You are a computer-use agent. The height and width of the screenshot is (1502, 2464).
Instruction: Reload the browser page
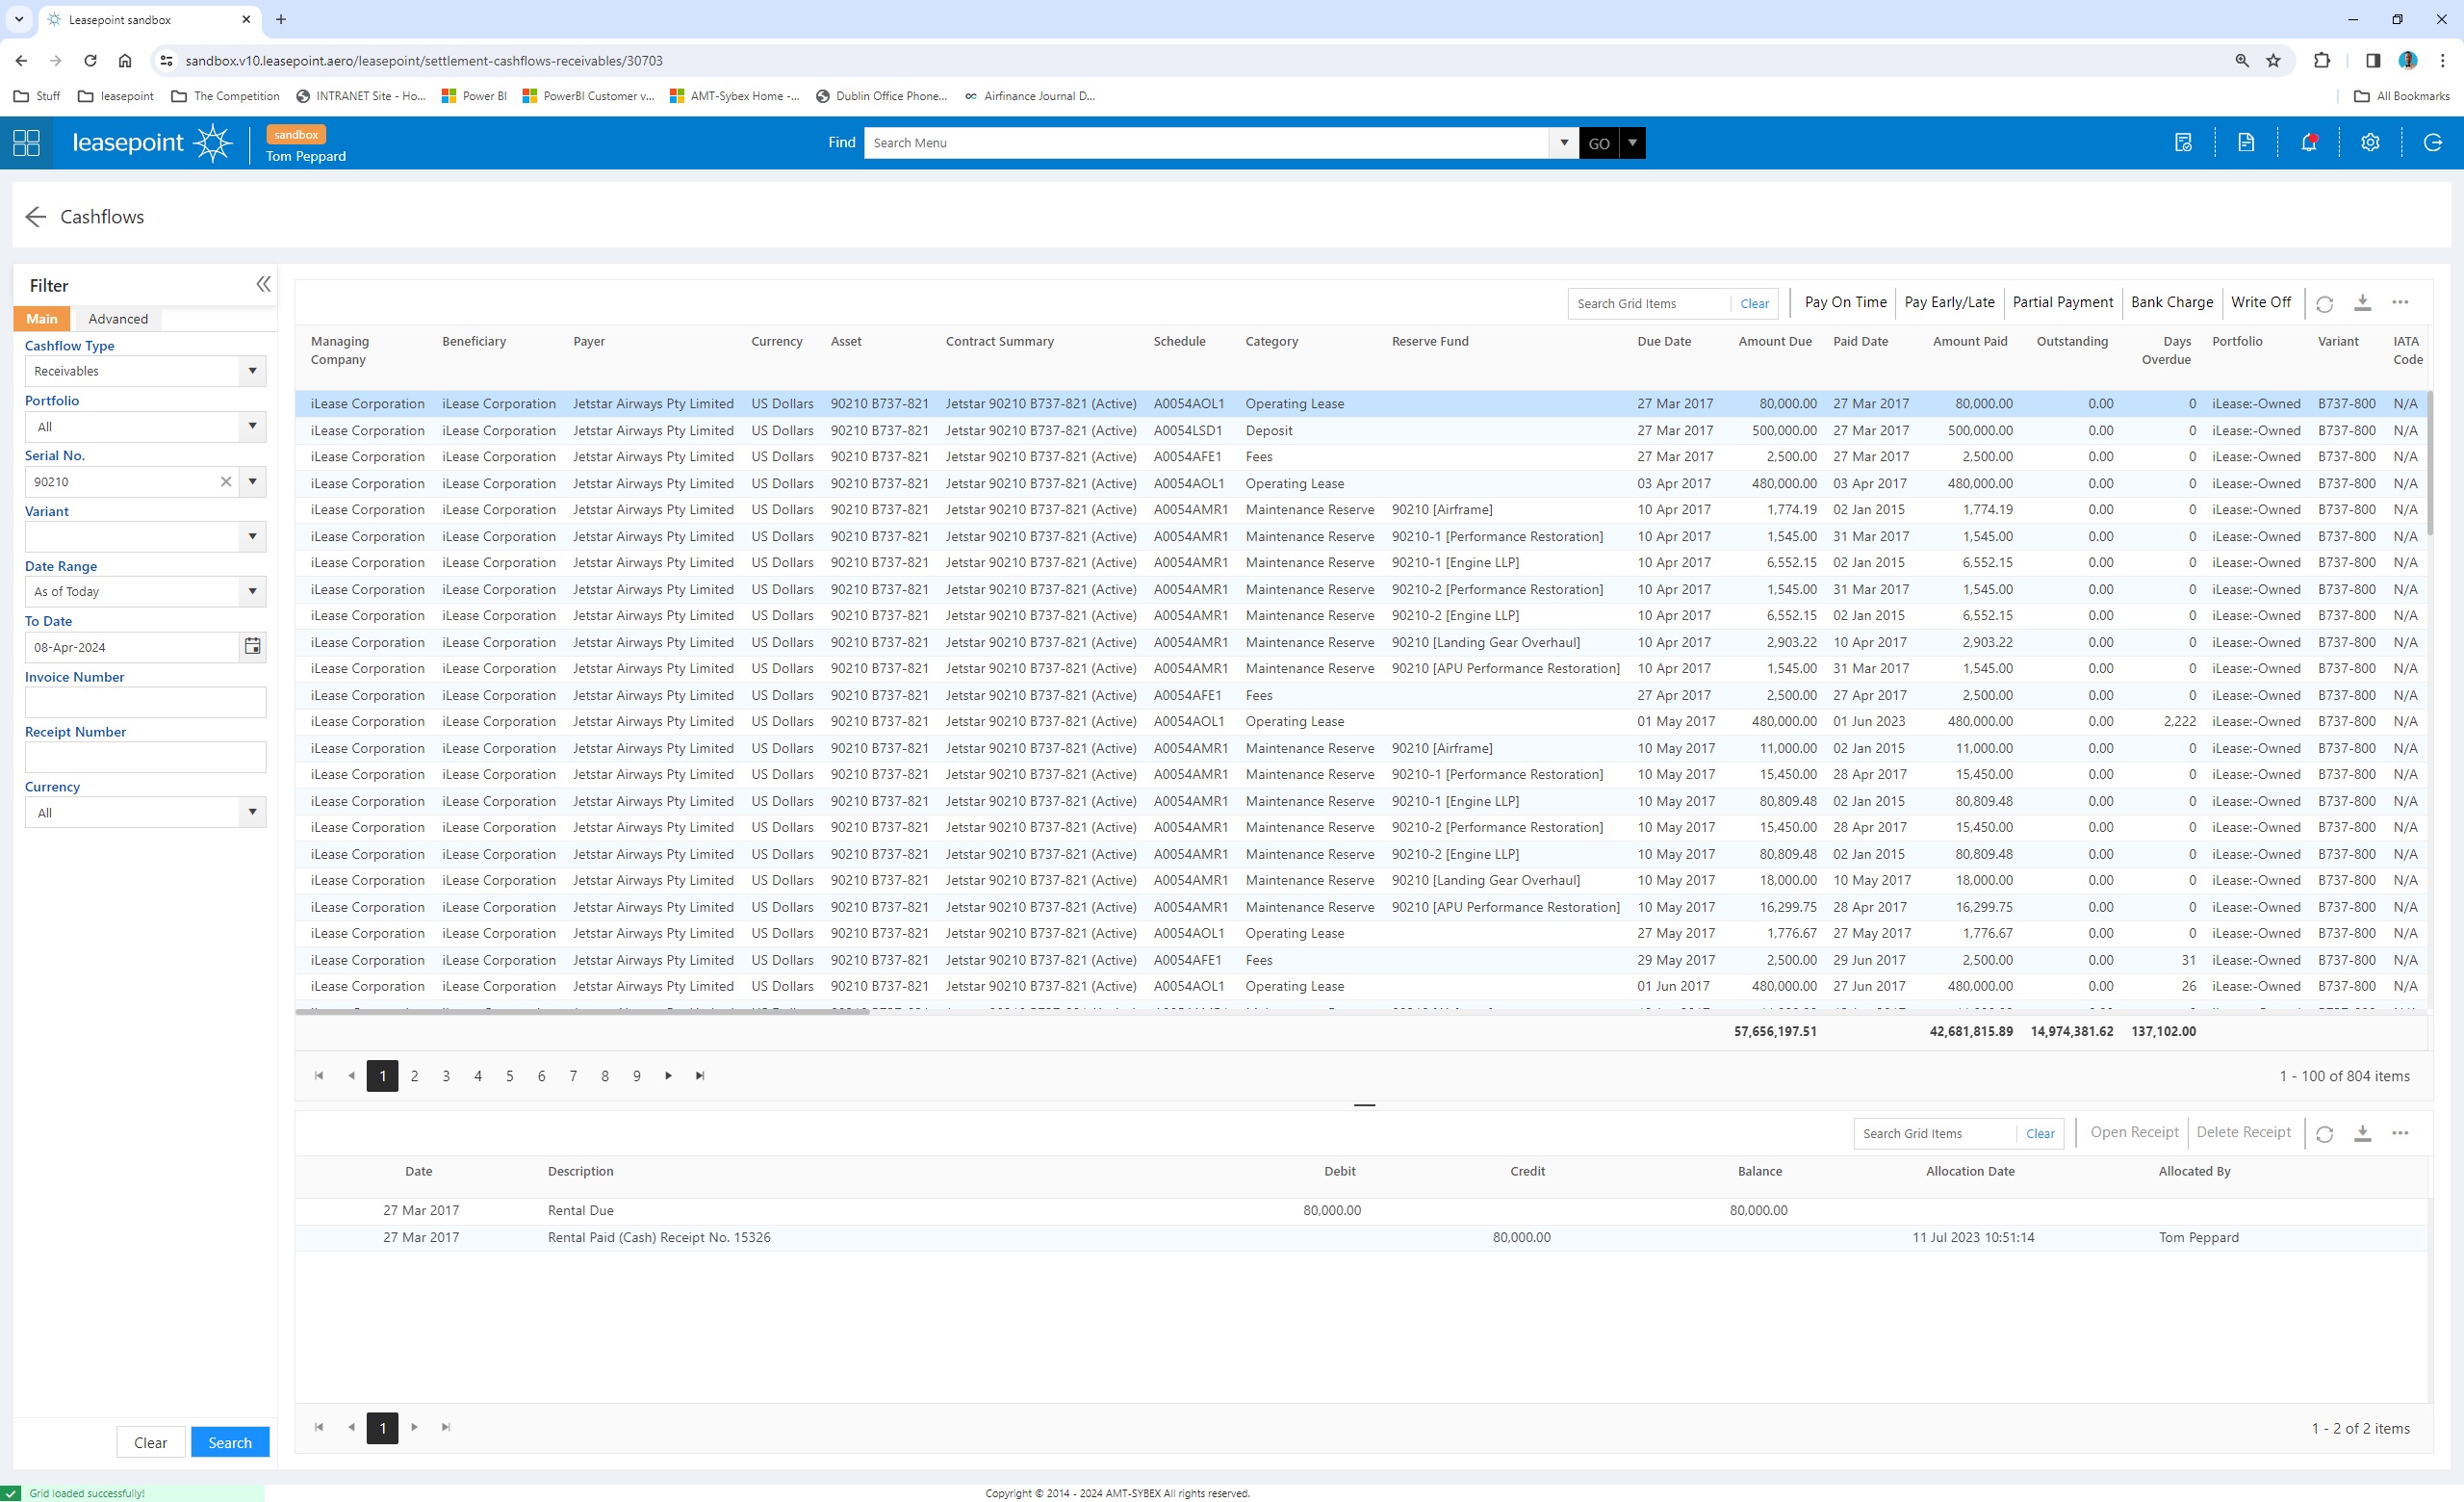click(90, 61)
